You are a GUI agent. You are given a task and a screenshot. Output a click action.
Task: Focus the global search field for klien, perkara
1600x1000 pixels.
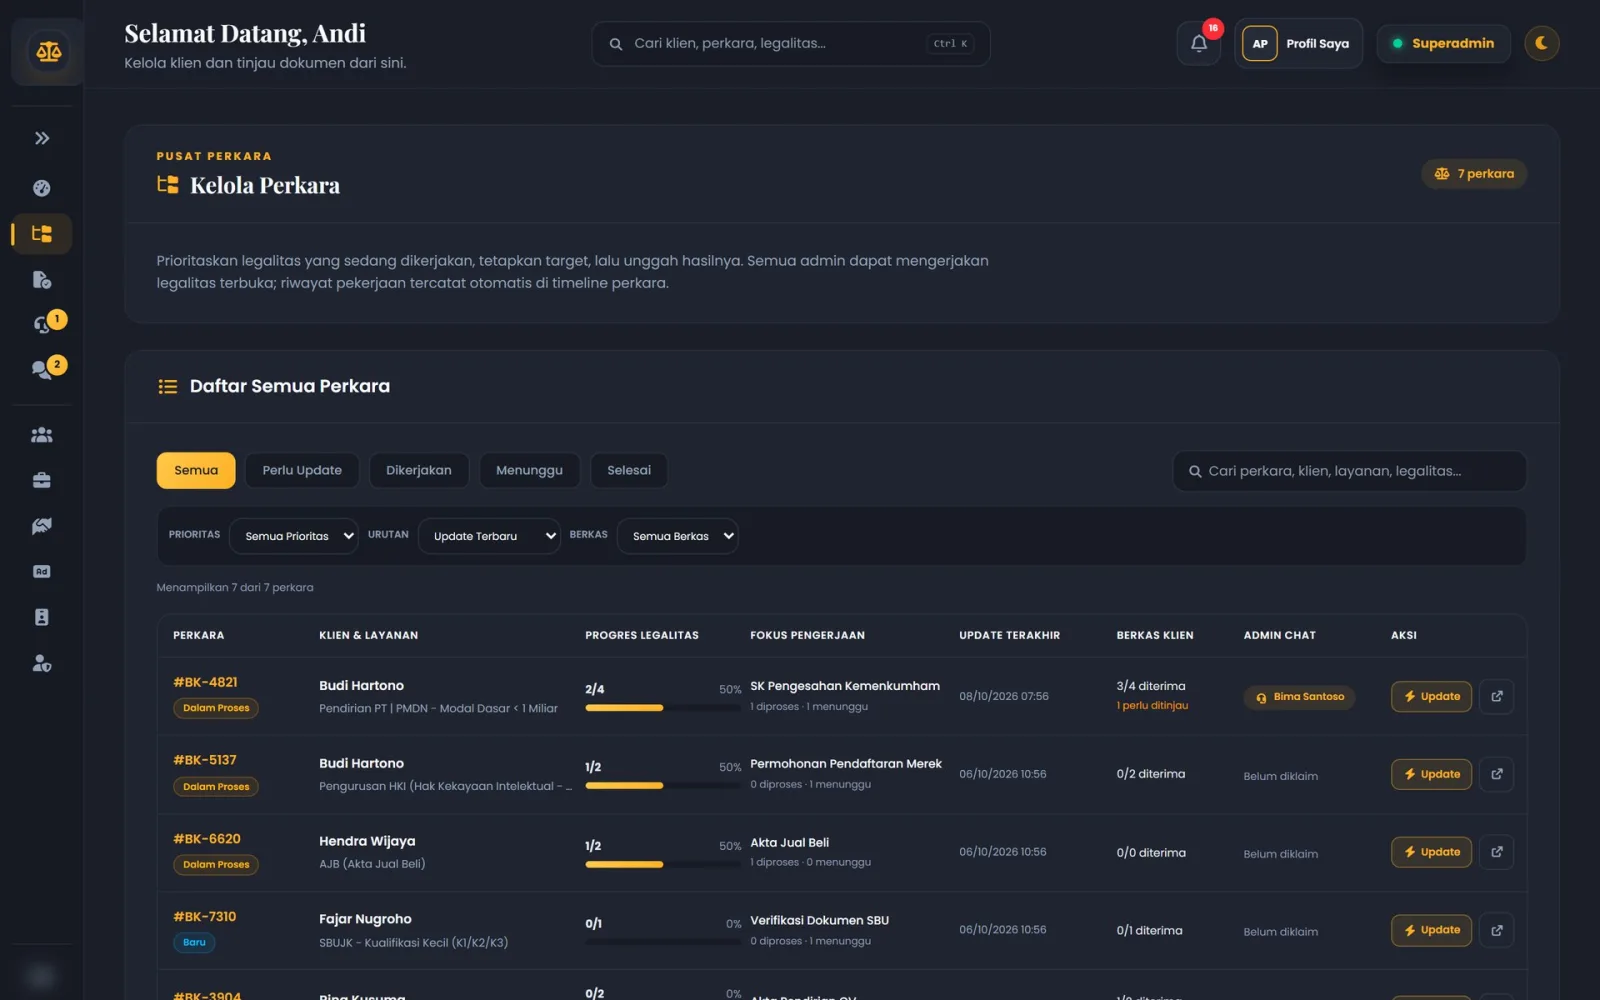[791, 44]
